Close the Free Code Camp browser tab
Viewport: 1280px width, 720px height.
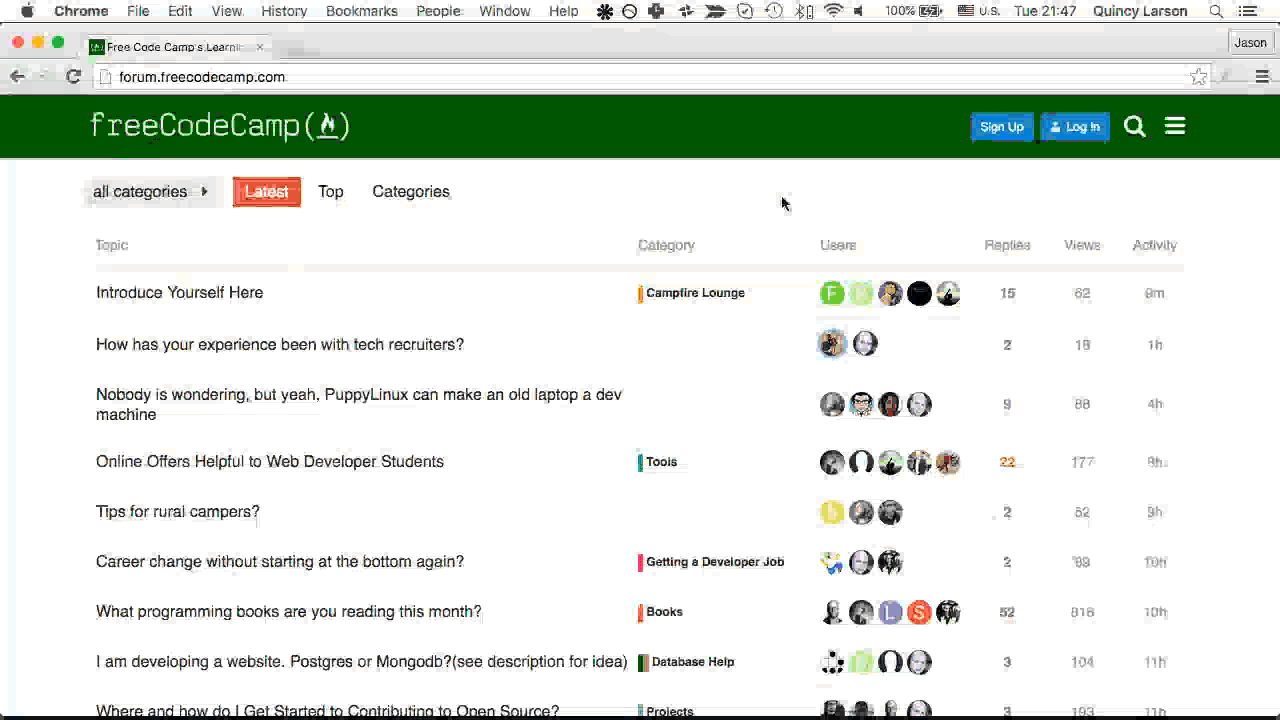coord(260,47)
